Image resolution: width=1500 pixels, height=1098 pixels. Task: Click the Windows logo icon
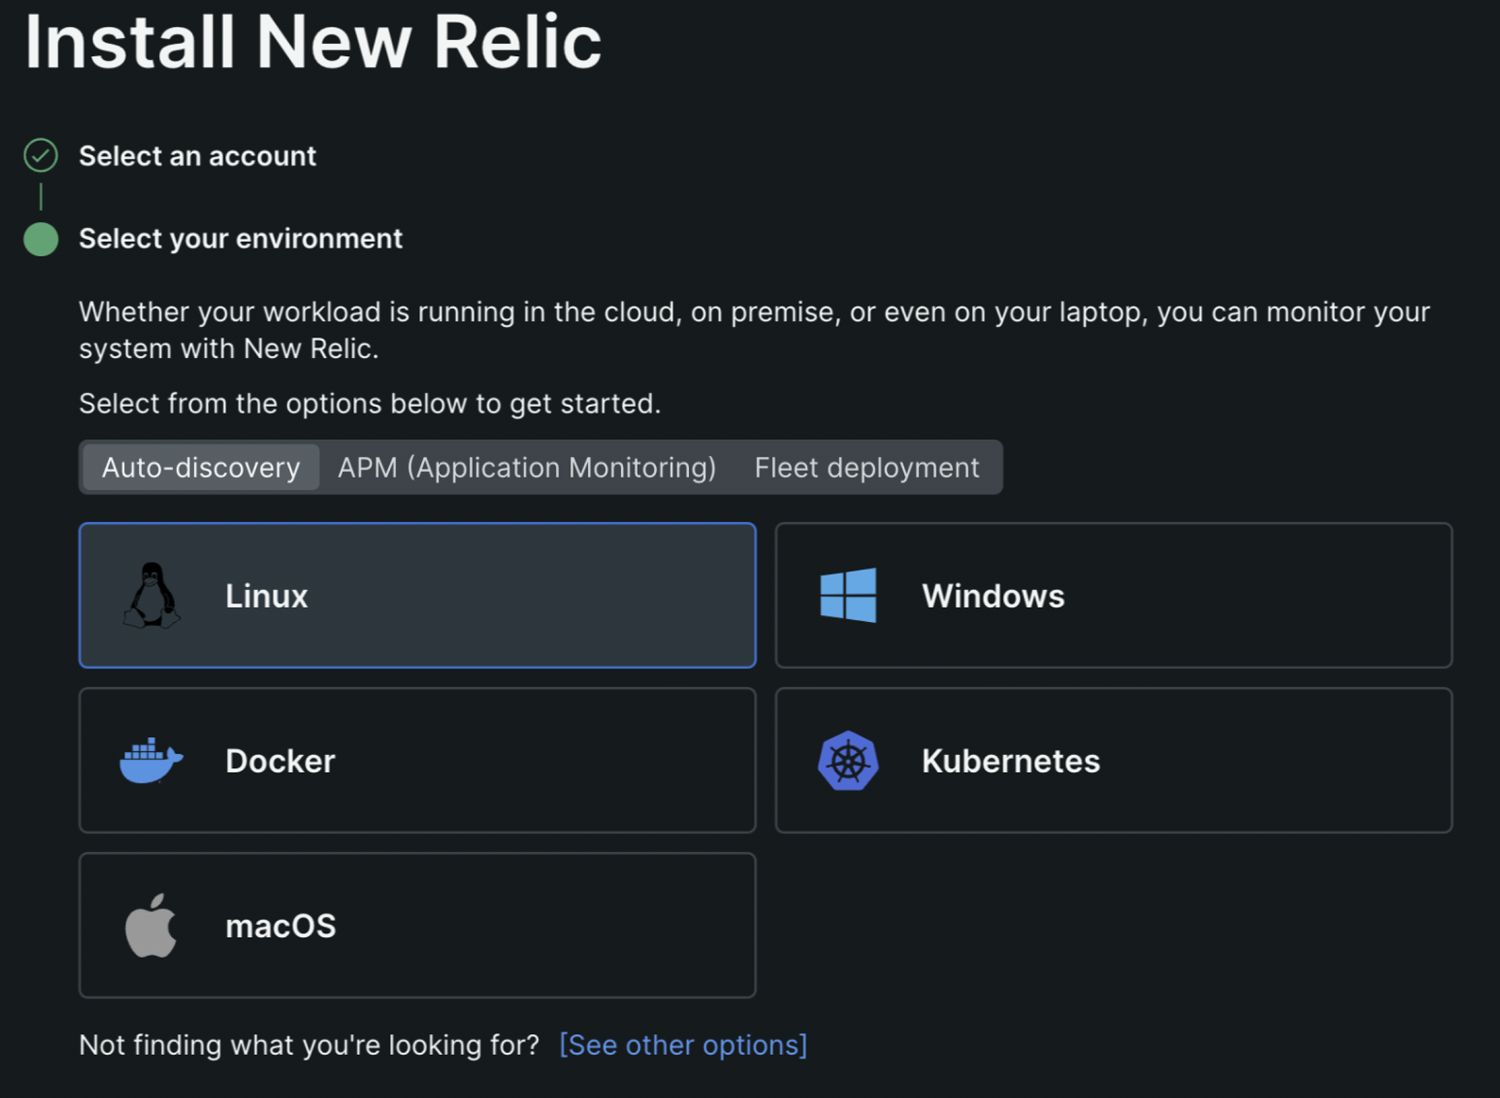click(x=848, y=596)
